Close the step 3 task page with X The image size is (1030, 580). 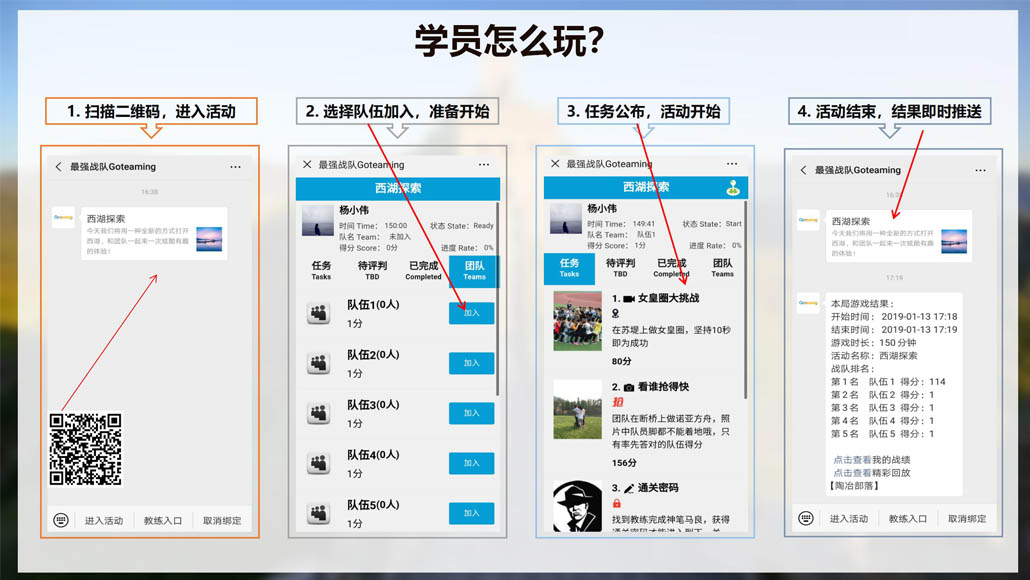pyautogui.click(x=555, y=164)
